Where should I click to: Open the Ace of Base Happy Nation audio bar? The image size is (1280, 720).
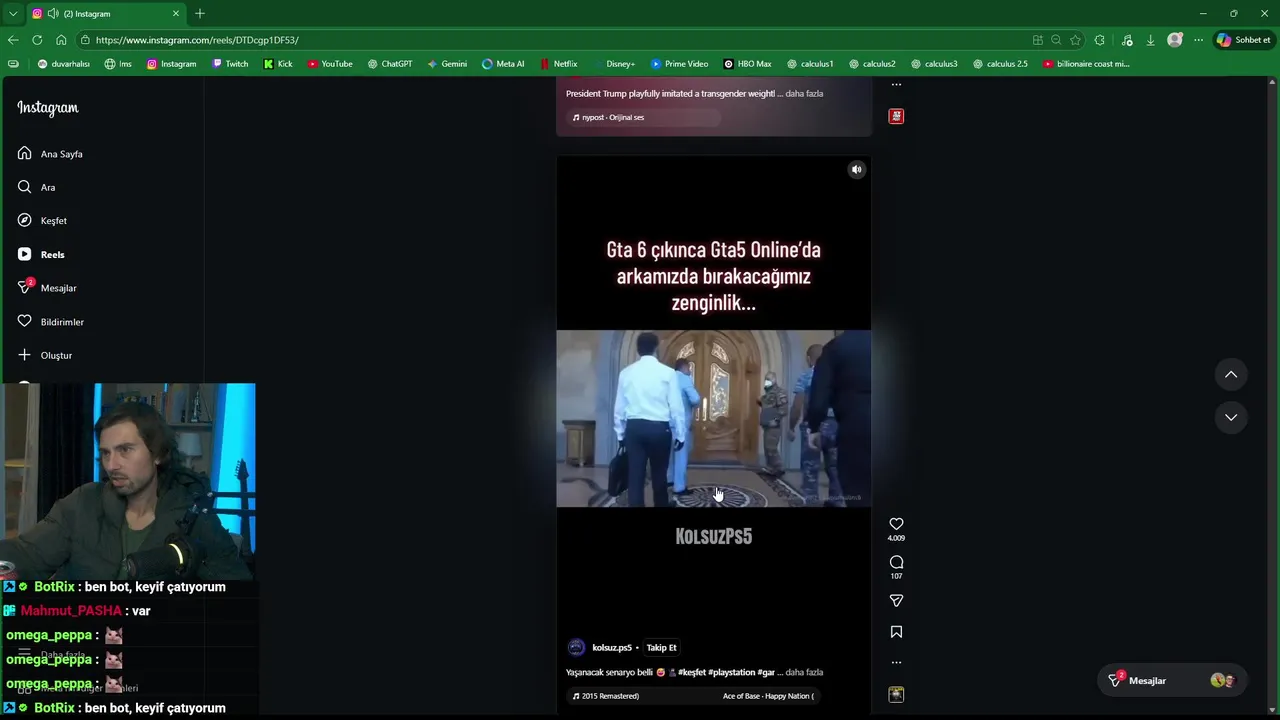click(x=693, y=696)
